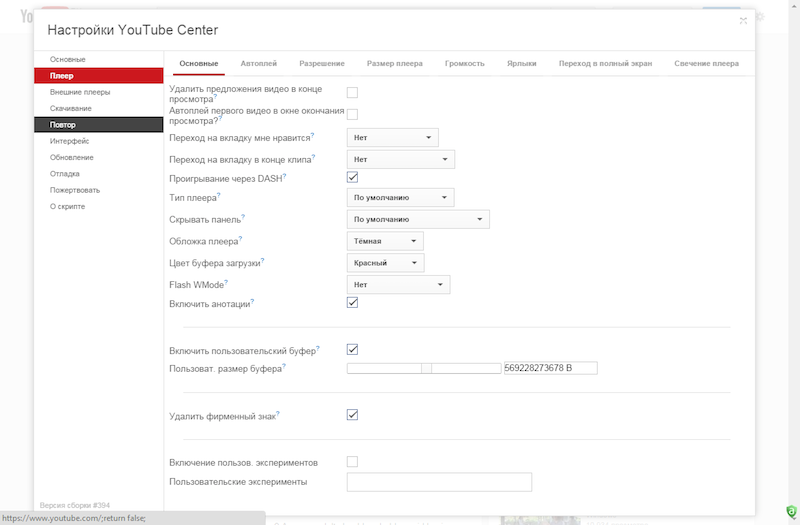Image resolution: width=800 pixels, height=525 pixels.
Task: Select Плеер category in sidebar
Action: click(98, 76)
